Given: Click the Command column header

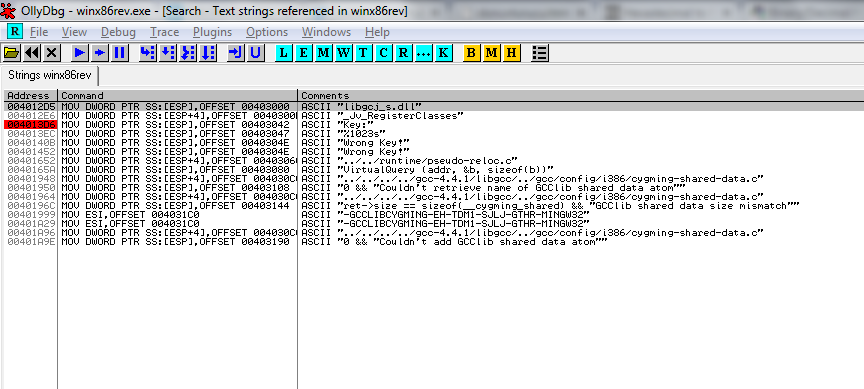Looking at the screenshot, I should coord(177,95).
